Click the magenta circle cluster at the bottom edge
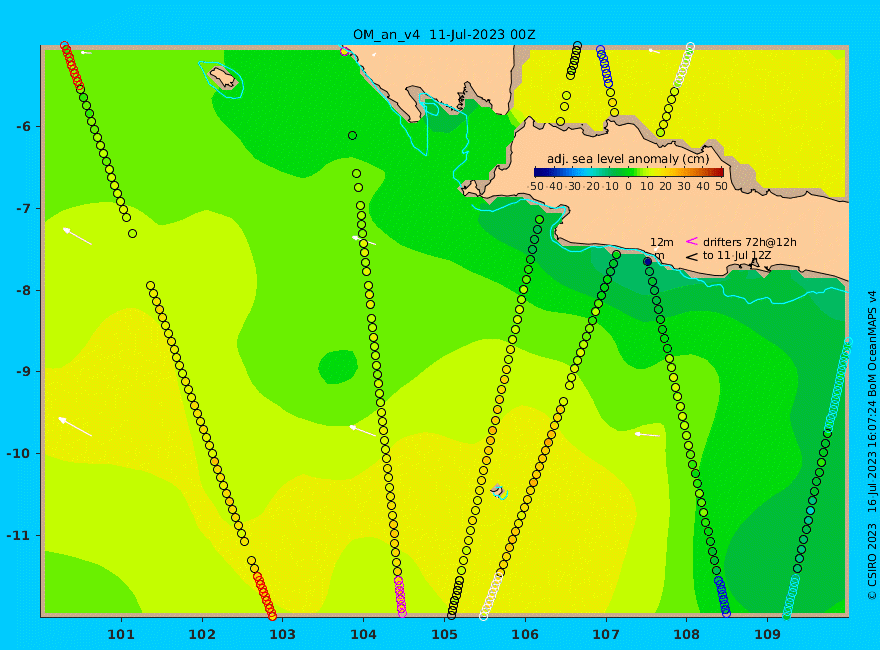880x650 pixels. click(400, 597)
